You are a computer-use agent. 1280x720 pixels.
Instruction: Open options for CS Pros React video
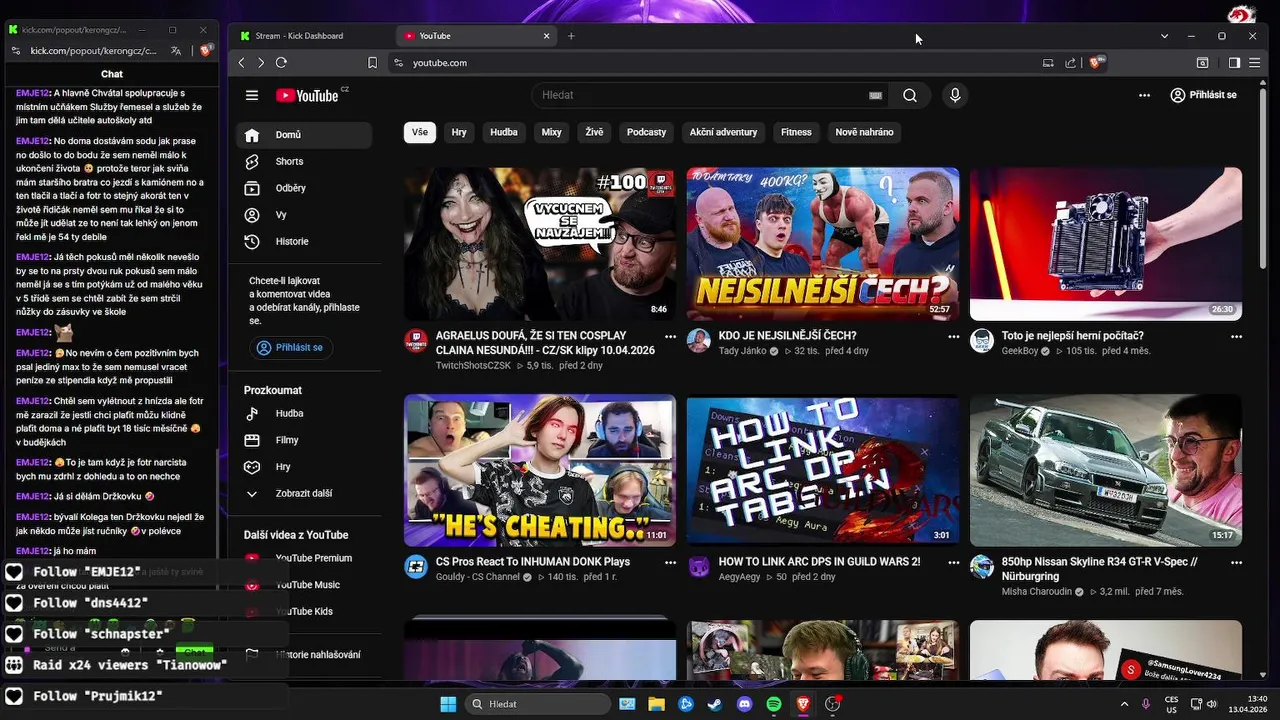670,563
